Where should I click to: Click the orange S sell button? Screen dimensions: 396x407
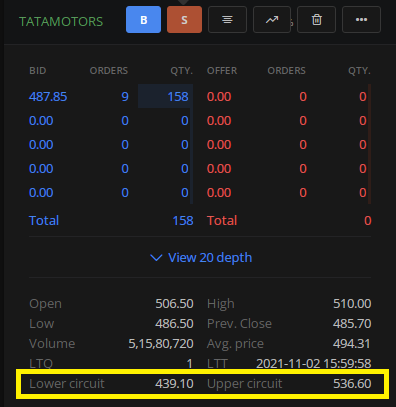(184, 20)
